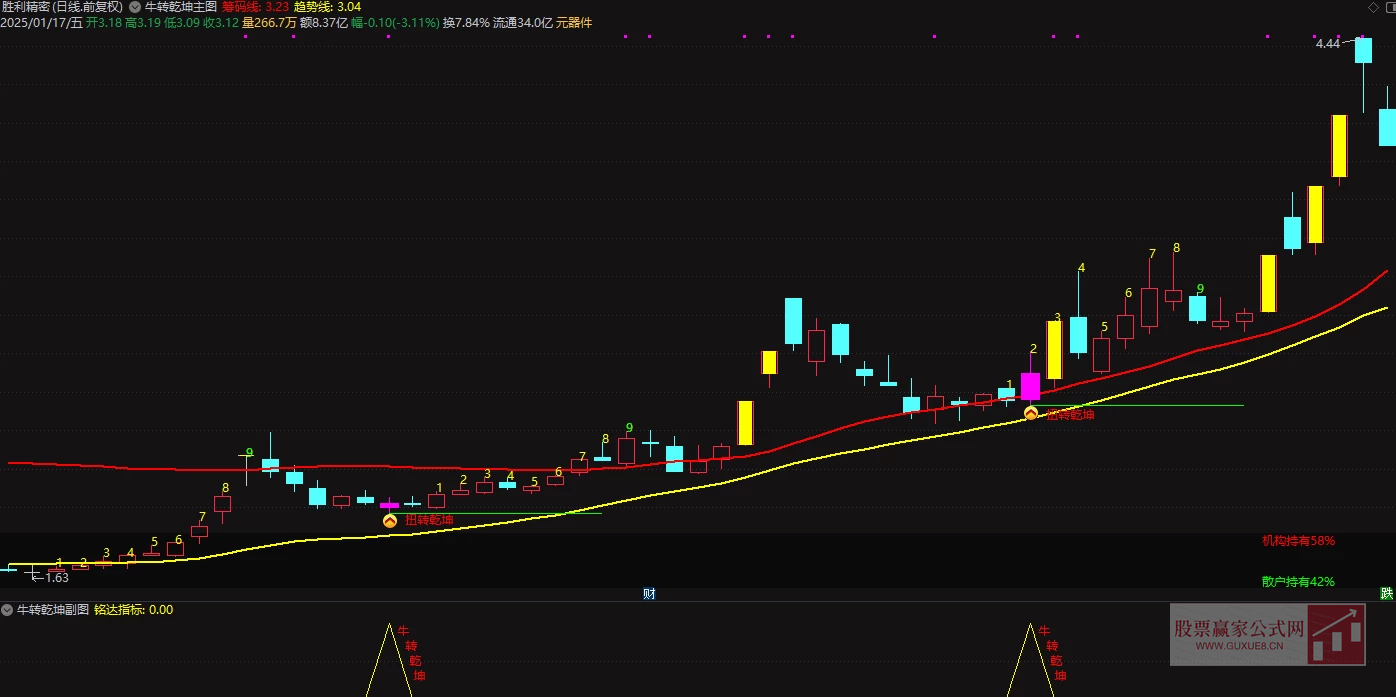Collapse the 牛转乾坤副图 sub-chart indicator chevron
The image size is (1396, 697).
tap(7, 609)
